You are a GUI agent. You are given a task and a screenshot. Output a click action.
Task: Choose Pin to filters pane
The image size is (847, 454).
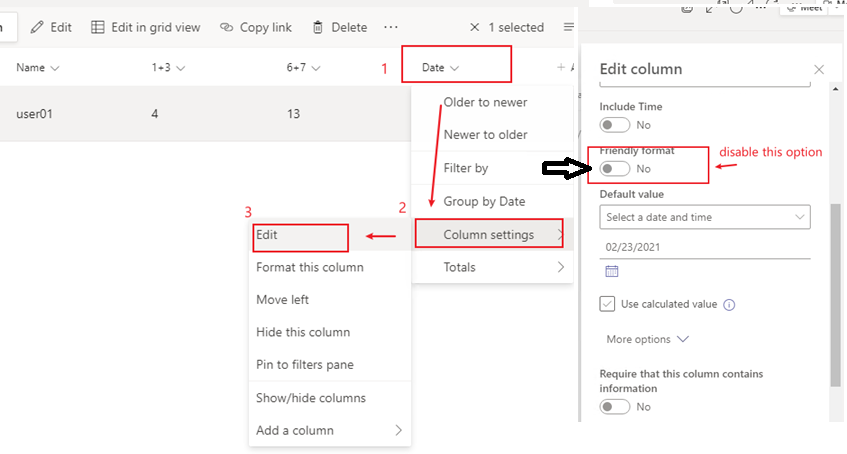pos(305,364)
